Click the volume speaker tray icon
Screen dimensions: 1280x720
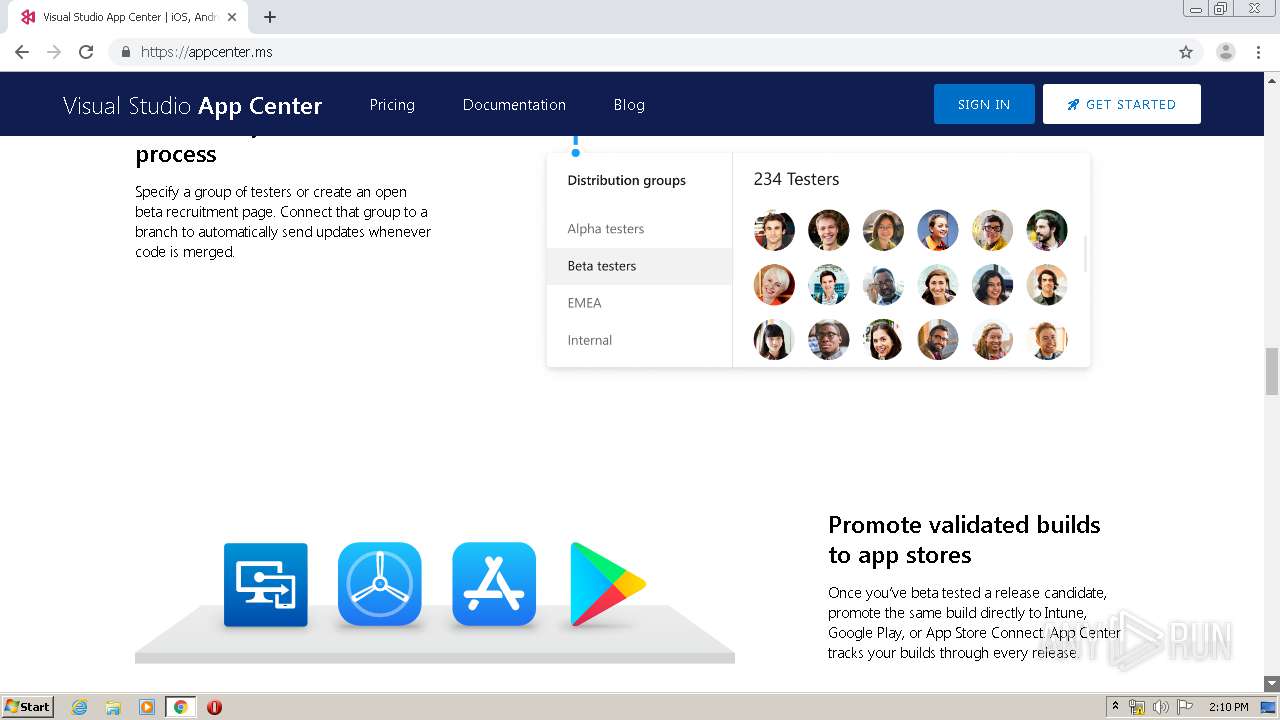[1160, 707]
